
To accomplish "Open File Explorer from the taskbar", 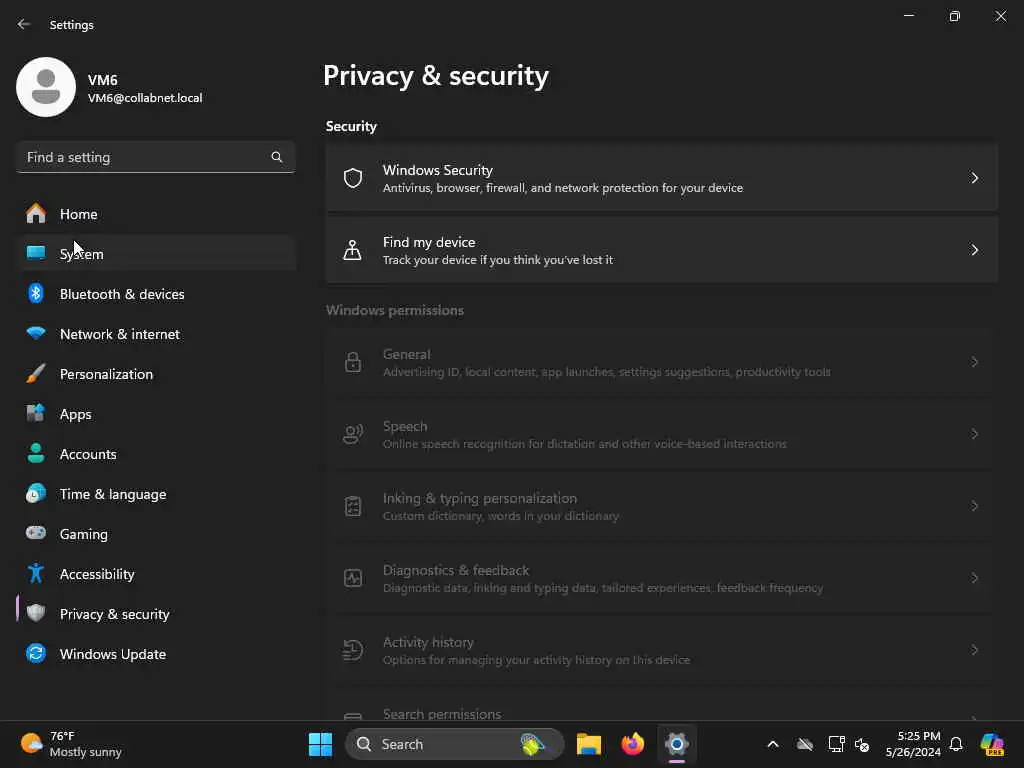I will click(588, 744).
